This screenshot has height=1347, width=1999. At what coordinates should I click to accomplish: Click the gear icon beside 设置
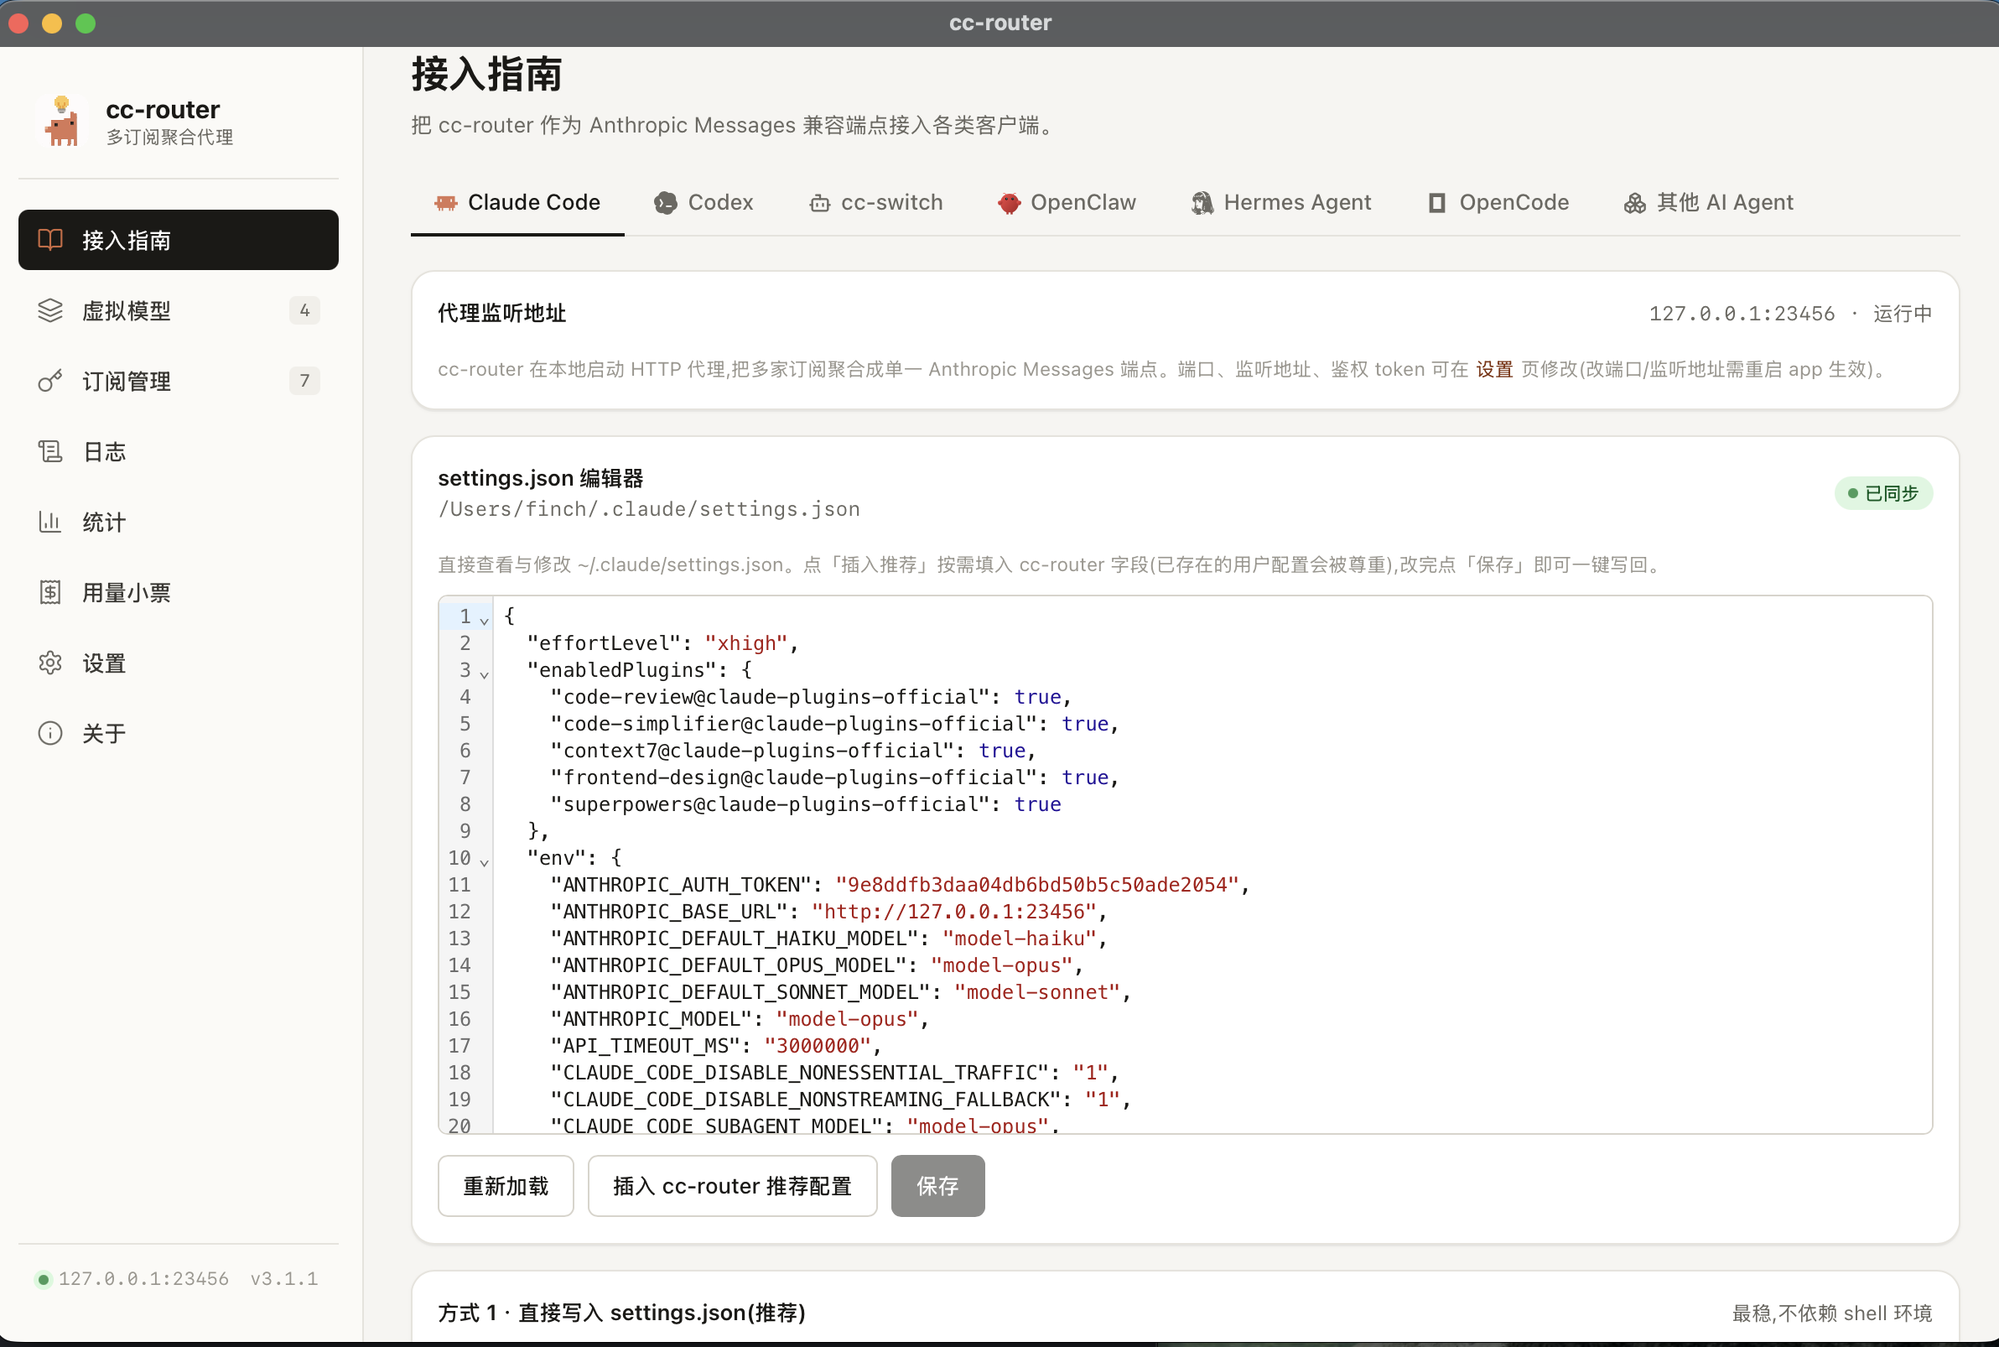pyautogui.click(x=50, y=663)
